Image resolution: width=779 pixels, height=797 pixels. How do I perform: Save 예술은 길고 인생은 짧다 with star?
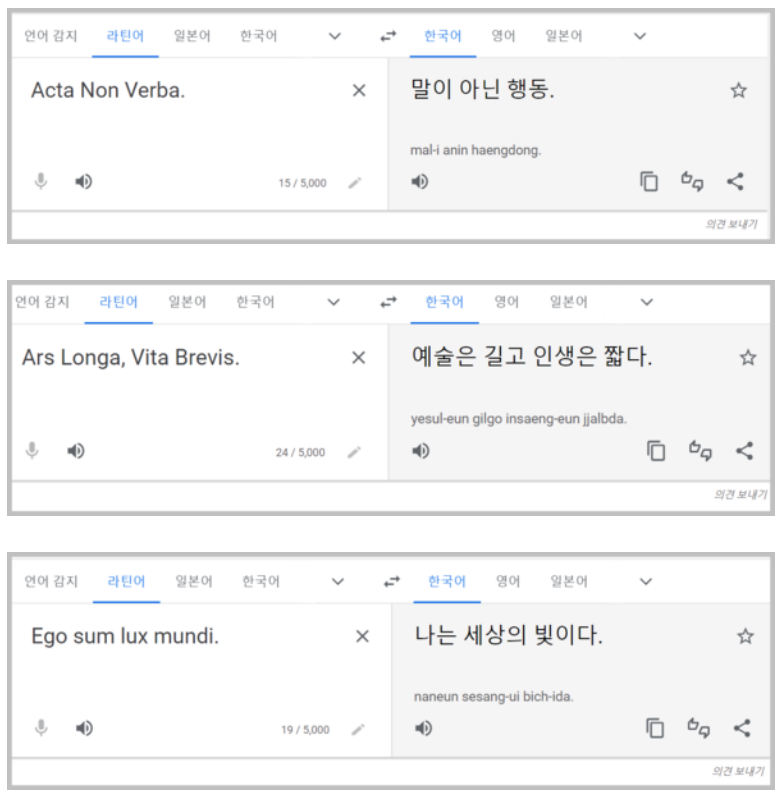point(747,357)
